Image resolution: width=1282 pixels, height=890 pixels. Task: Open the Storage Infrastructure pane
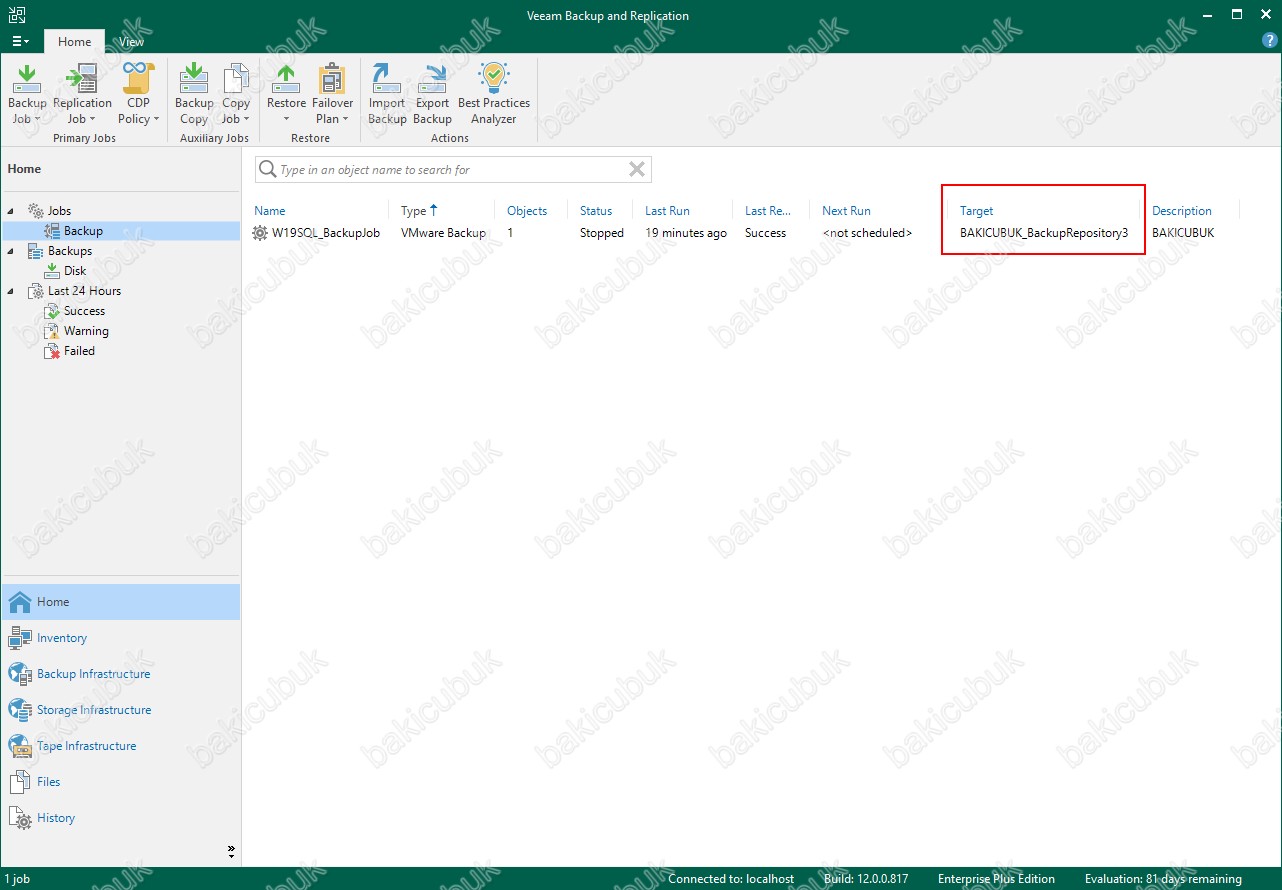[120, 710]
